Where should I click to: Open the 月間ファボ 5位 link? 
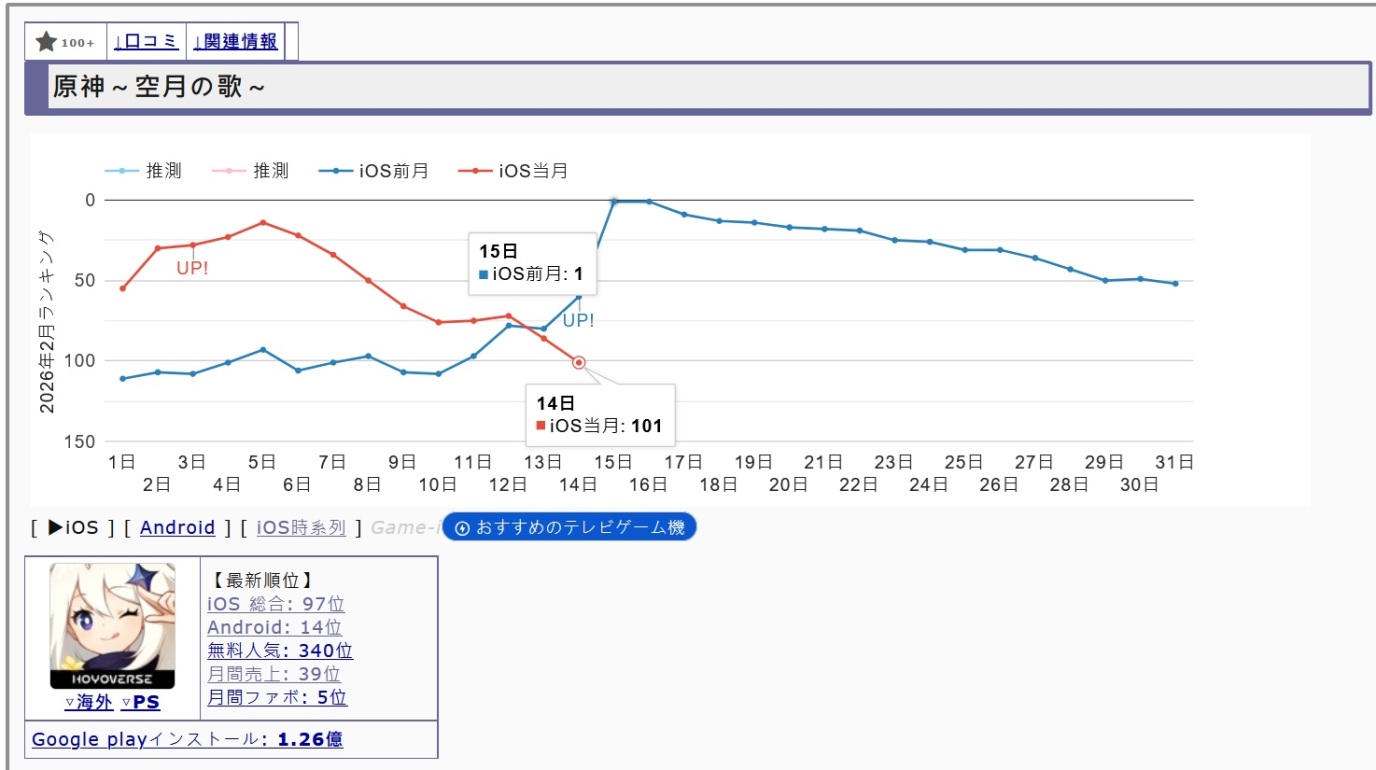(277, 698)
